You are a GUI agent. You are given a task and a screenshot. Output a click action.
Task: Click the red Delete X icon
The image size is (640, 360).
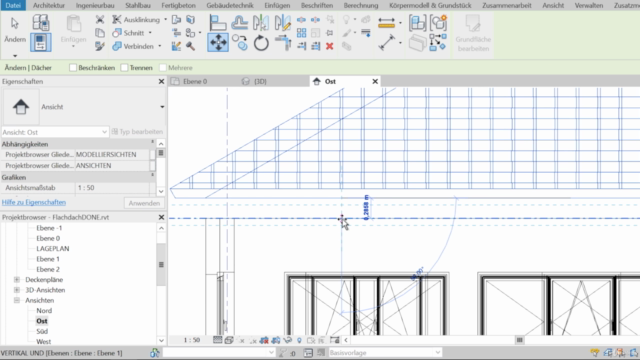point(330,46)
